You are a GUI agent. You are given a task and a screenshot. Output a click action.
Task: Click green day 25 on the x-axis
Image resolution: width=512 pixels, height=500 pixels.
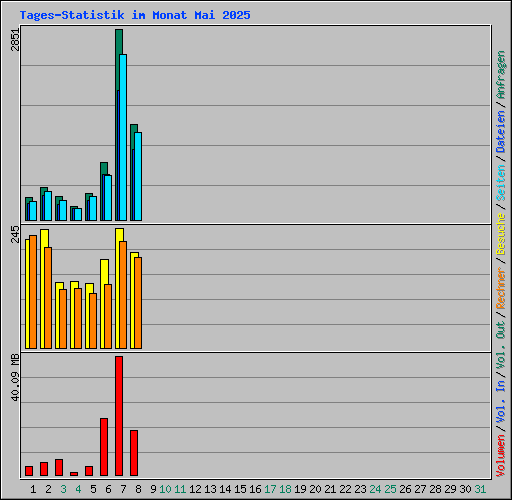click(390, 489)
